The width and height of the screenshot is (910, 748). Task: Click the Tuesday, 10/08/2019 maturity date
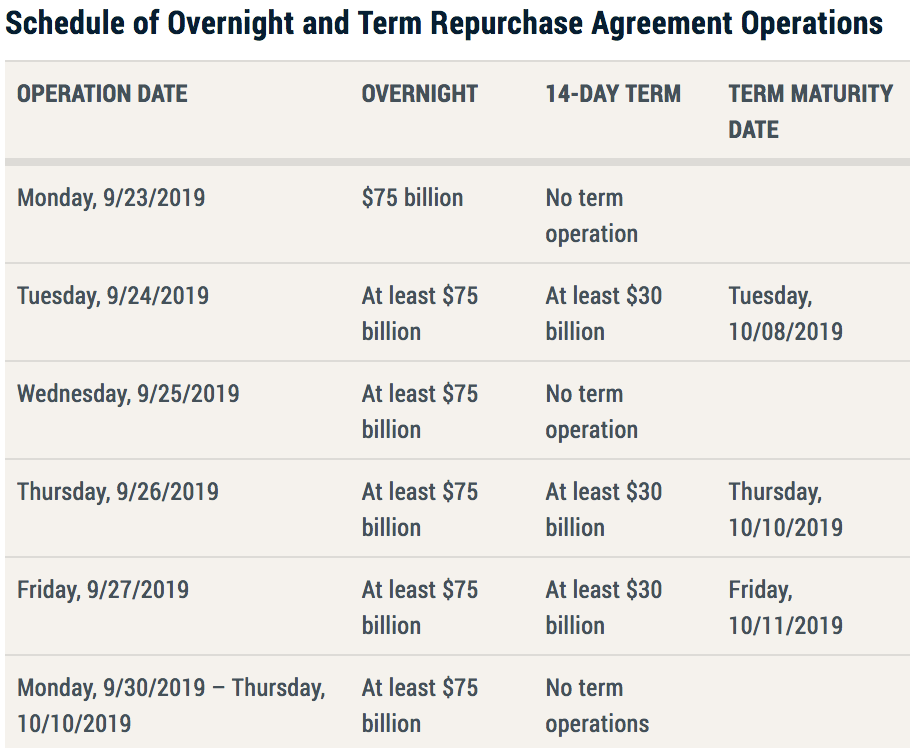click(785, 313)
